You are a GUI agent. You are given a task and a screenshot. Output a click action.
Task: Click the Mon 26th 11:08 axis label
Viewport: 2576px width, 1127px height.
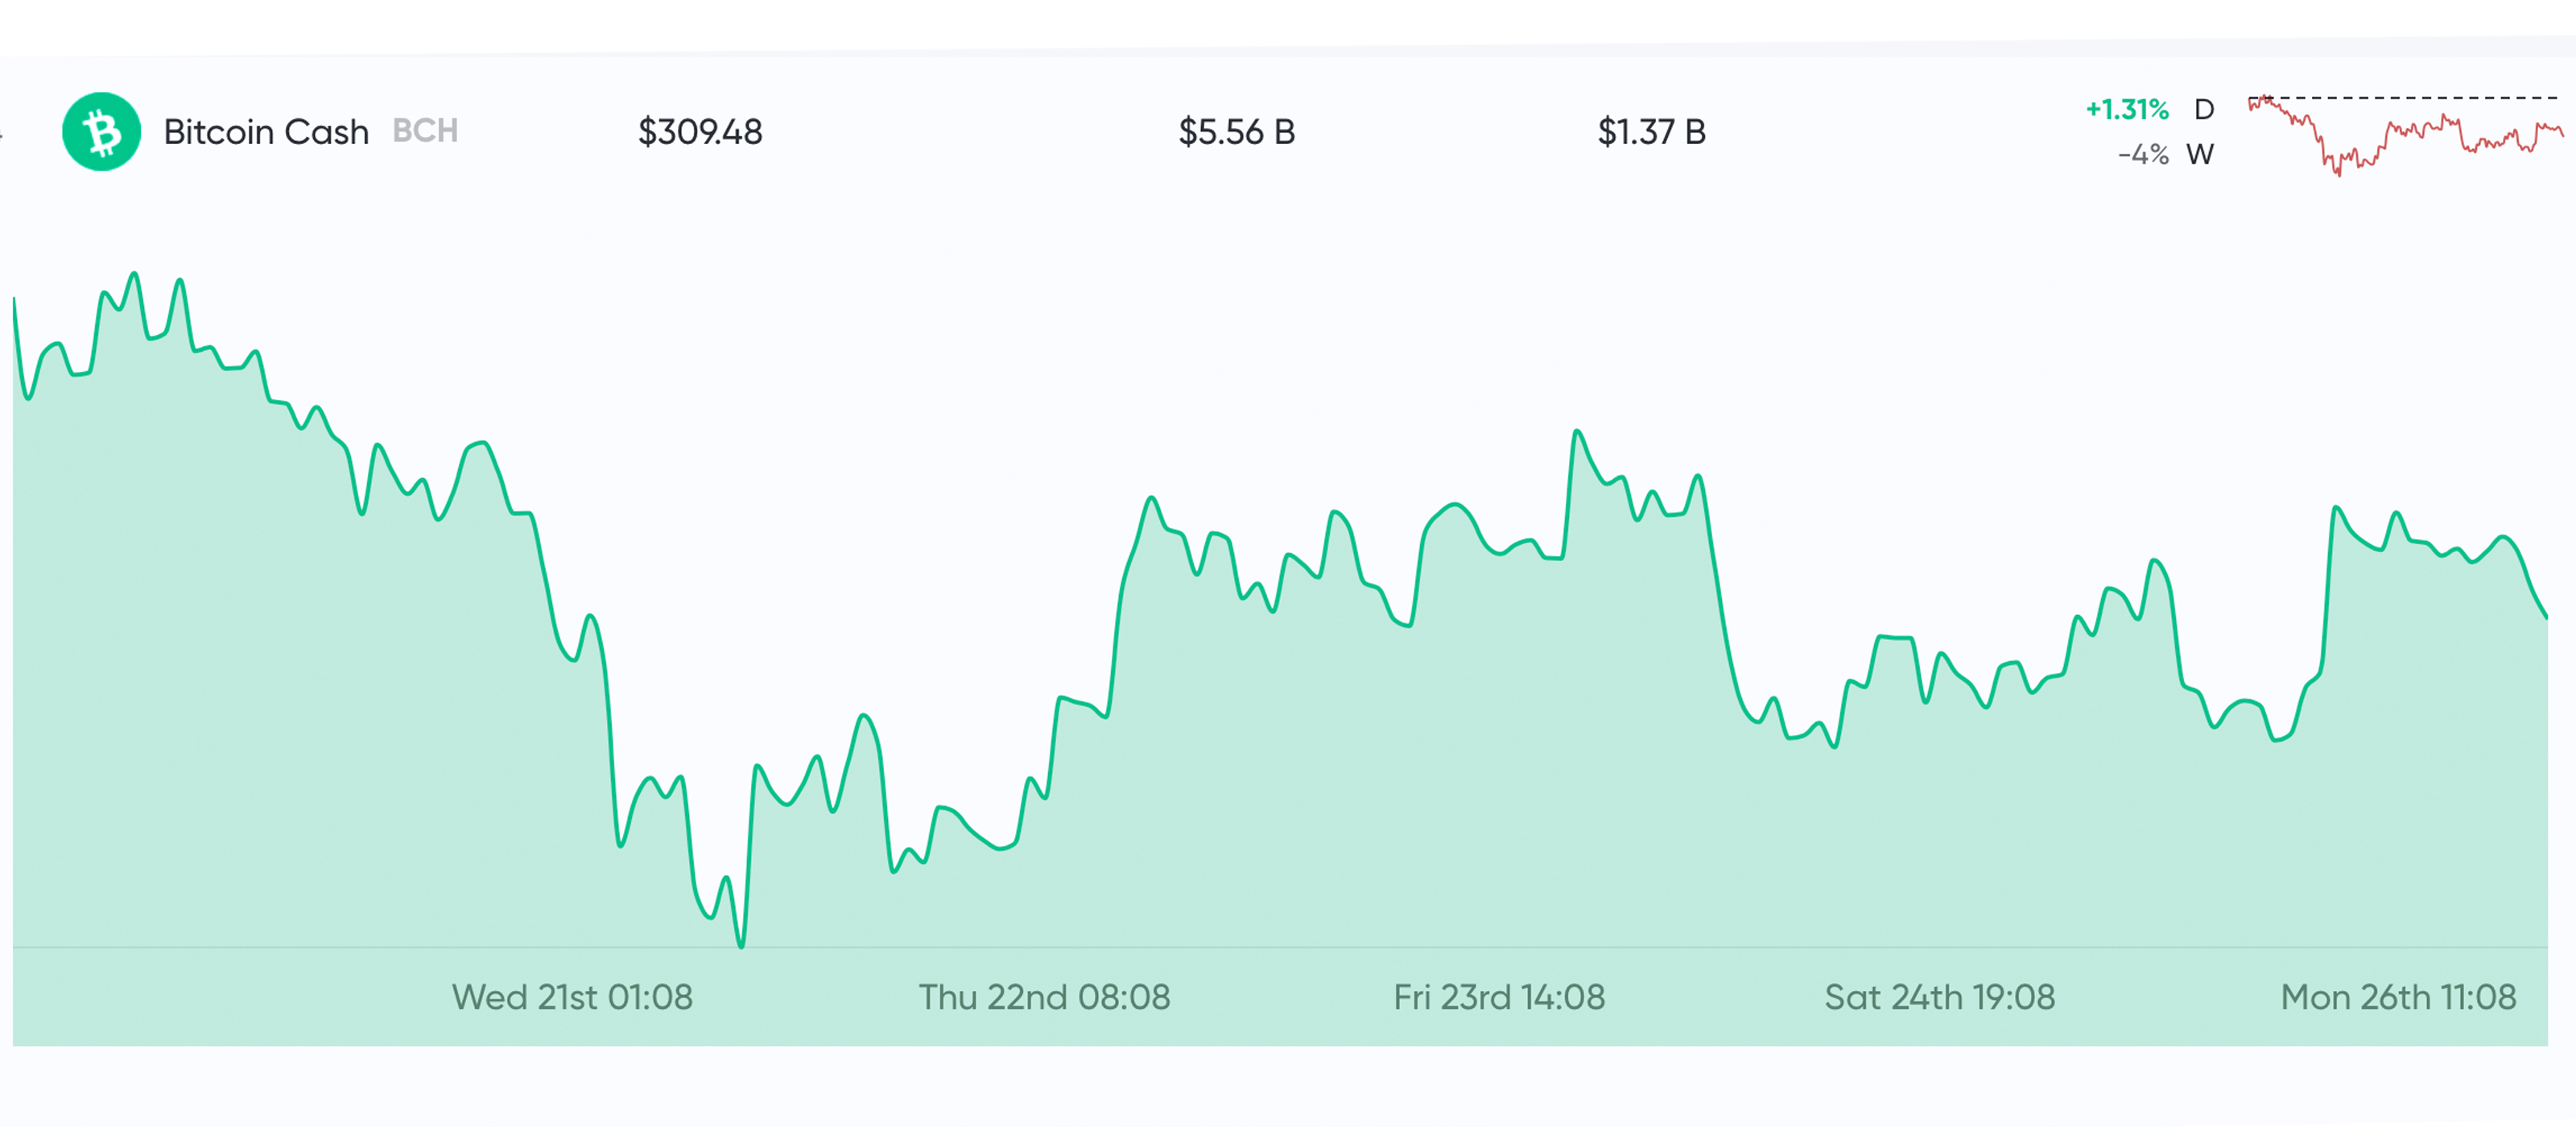click(x=2398, y=997)
